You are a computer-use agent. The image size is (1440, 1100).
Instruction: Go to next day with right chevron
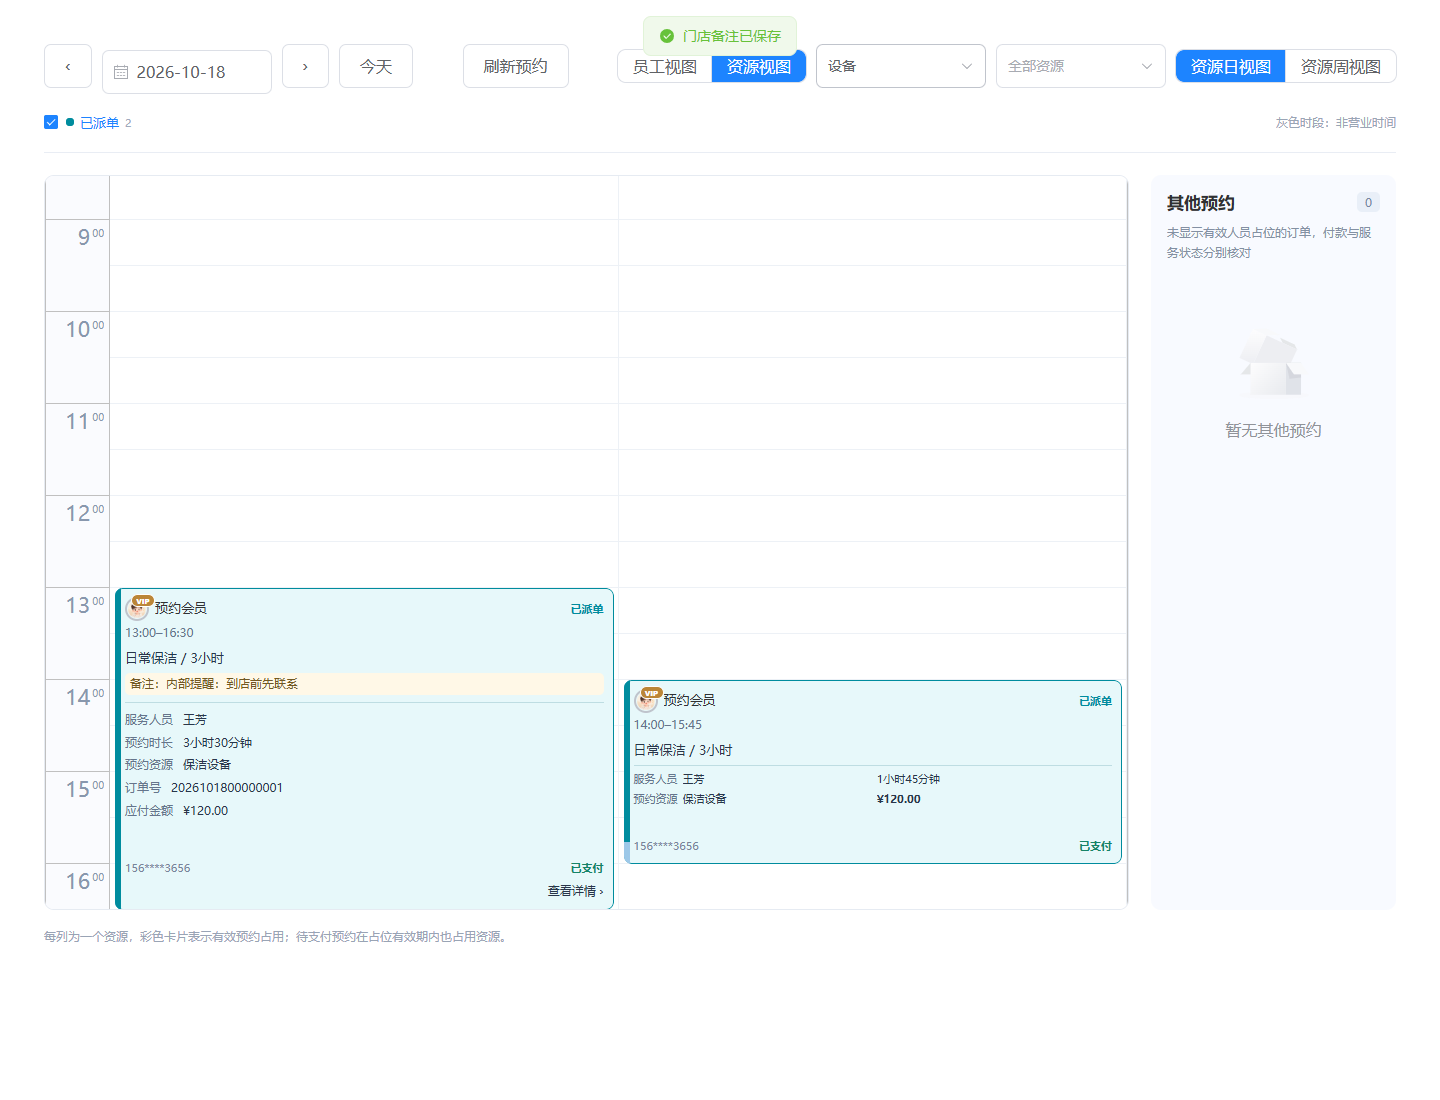(x=305, y=66)
